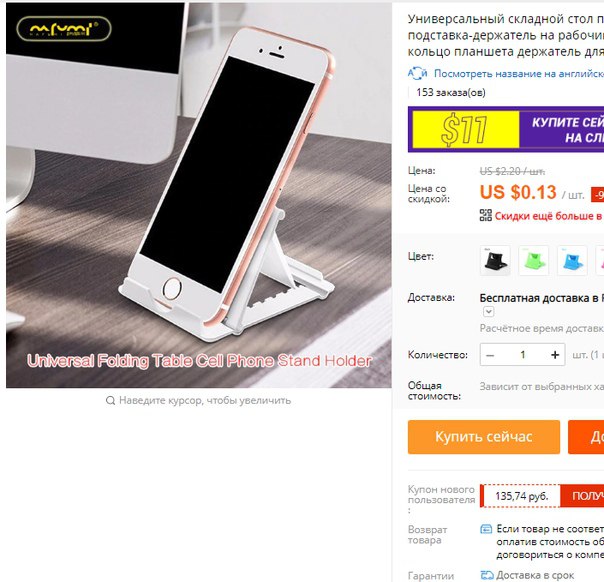Click the 'Купить сейчас' button
Image resolution: width=604 pixels, height=582 pixels.
(x=484, y=437)
